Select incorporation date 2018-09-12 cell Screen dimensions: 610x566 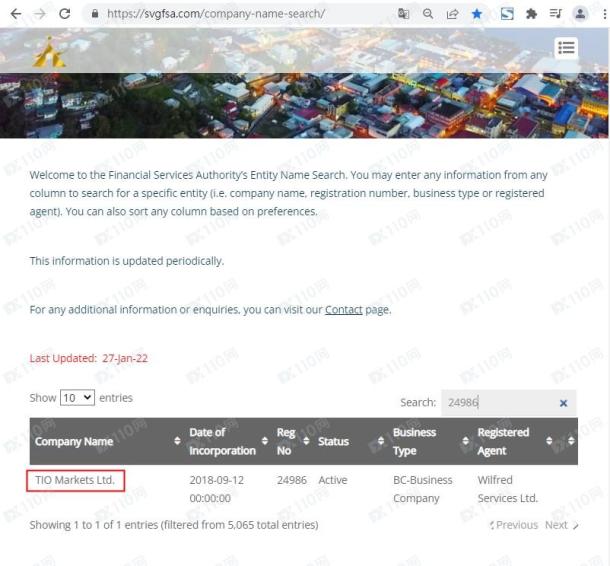tap(217, 489)
